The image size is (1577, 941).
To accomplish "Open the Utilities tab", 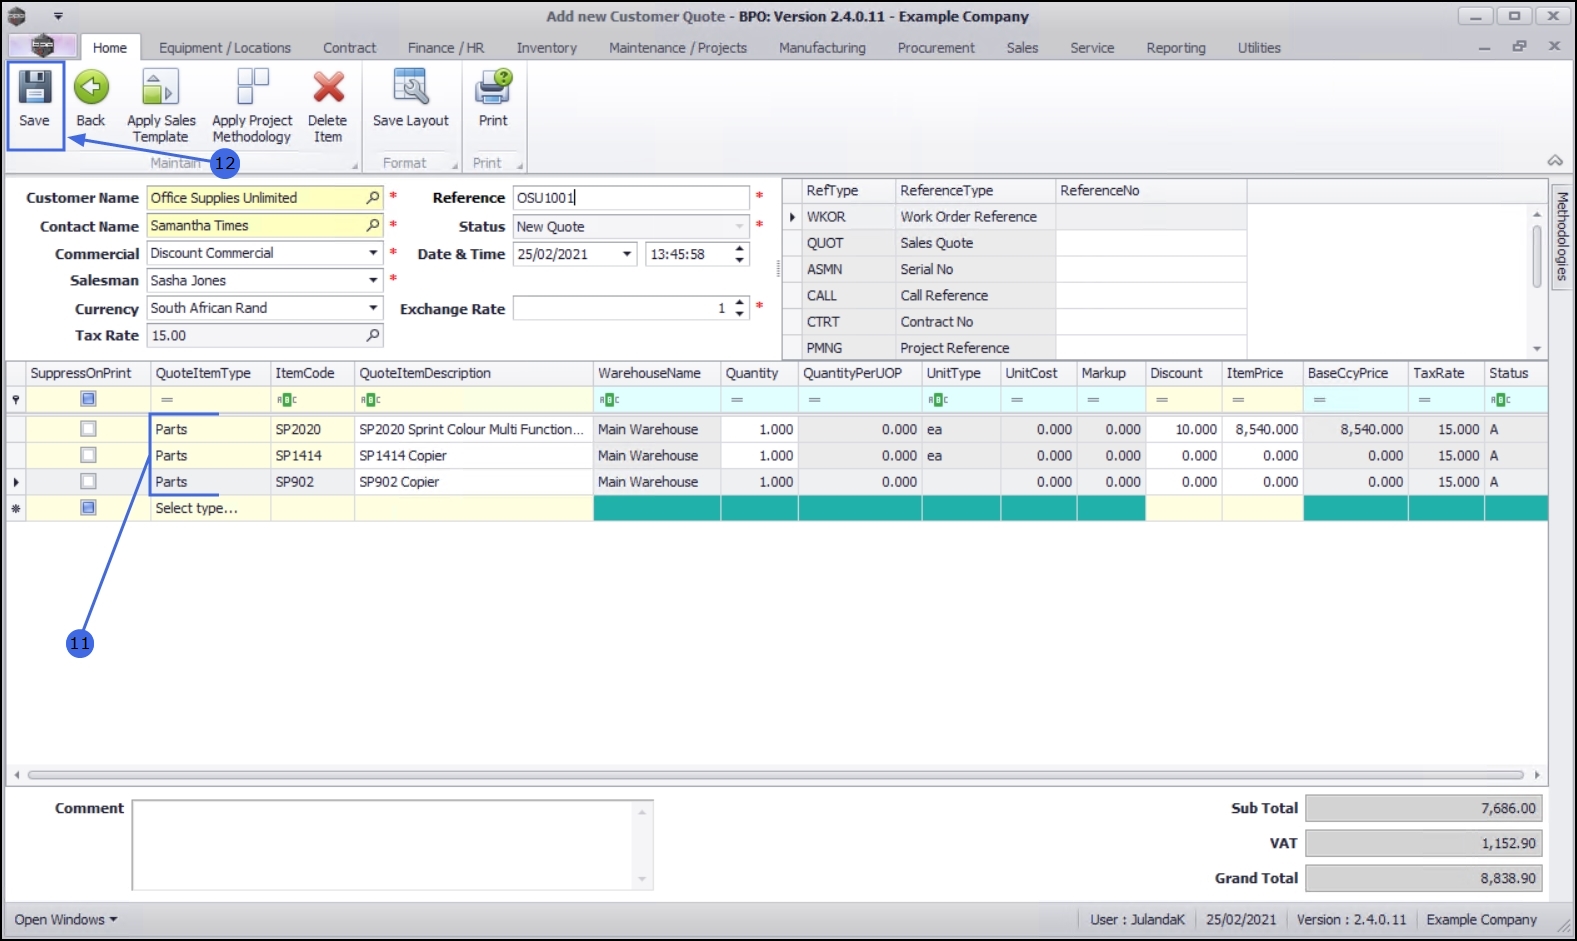I will (x=1259, y=48).
